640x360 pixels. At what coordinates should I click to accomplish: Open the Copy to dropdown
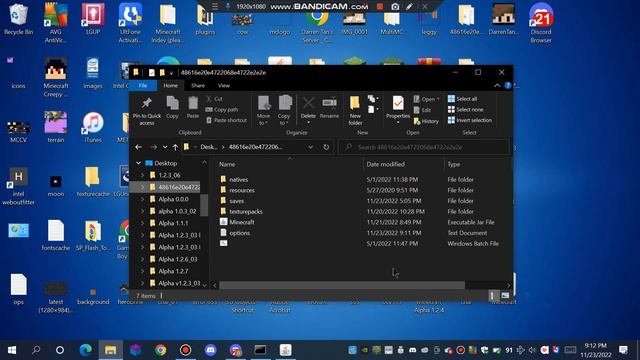click(284, 111)
